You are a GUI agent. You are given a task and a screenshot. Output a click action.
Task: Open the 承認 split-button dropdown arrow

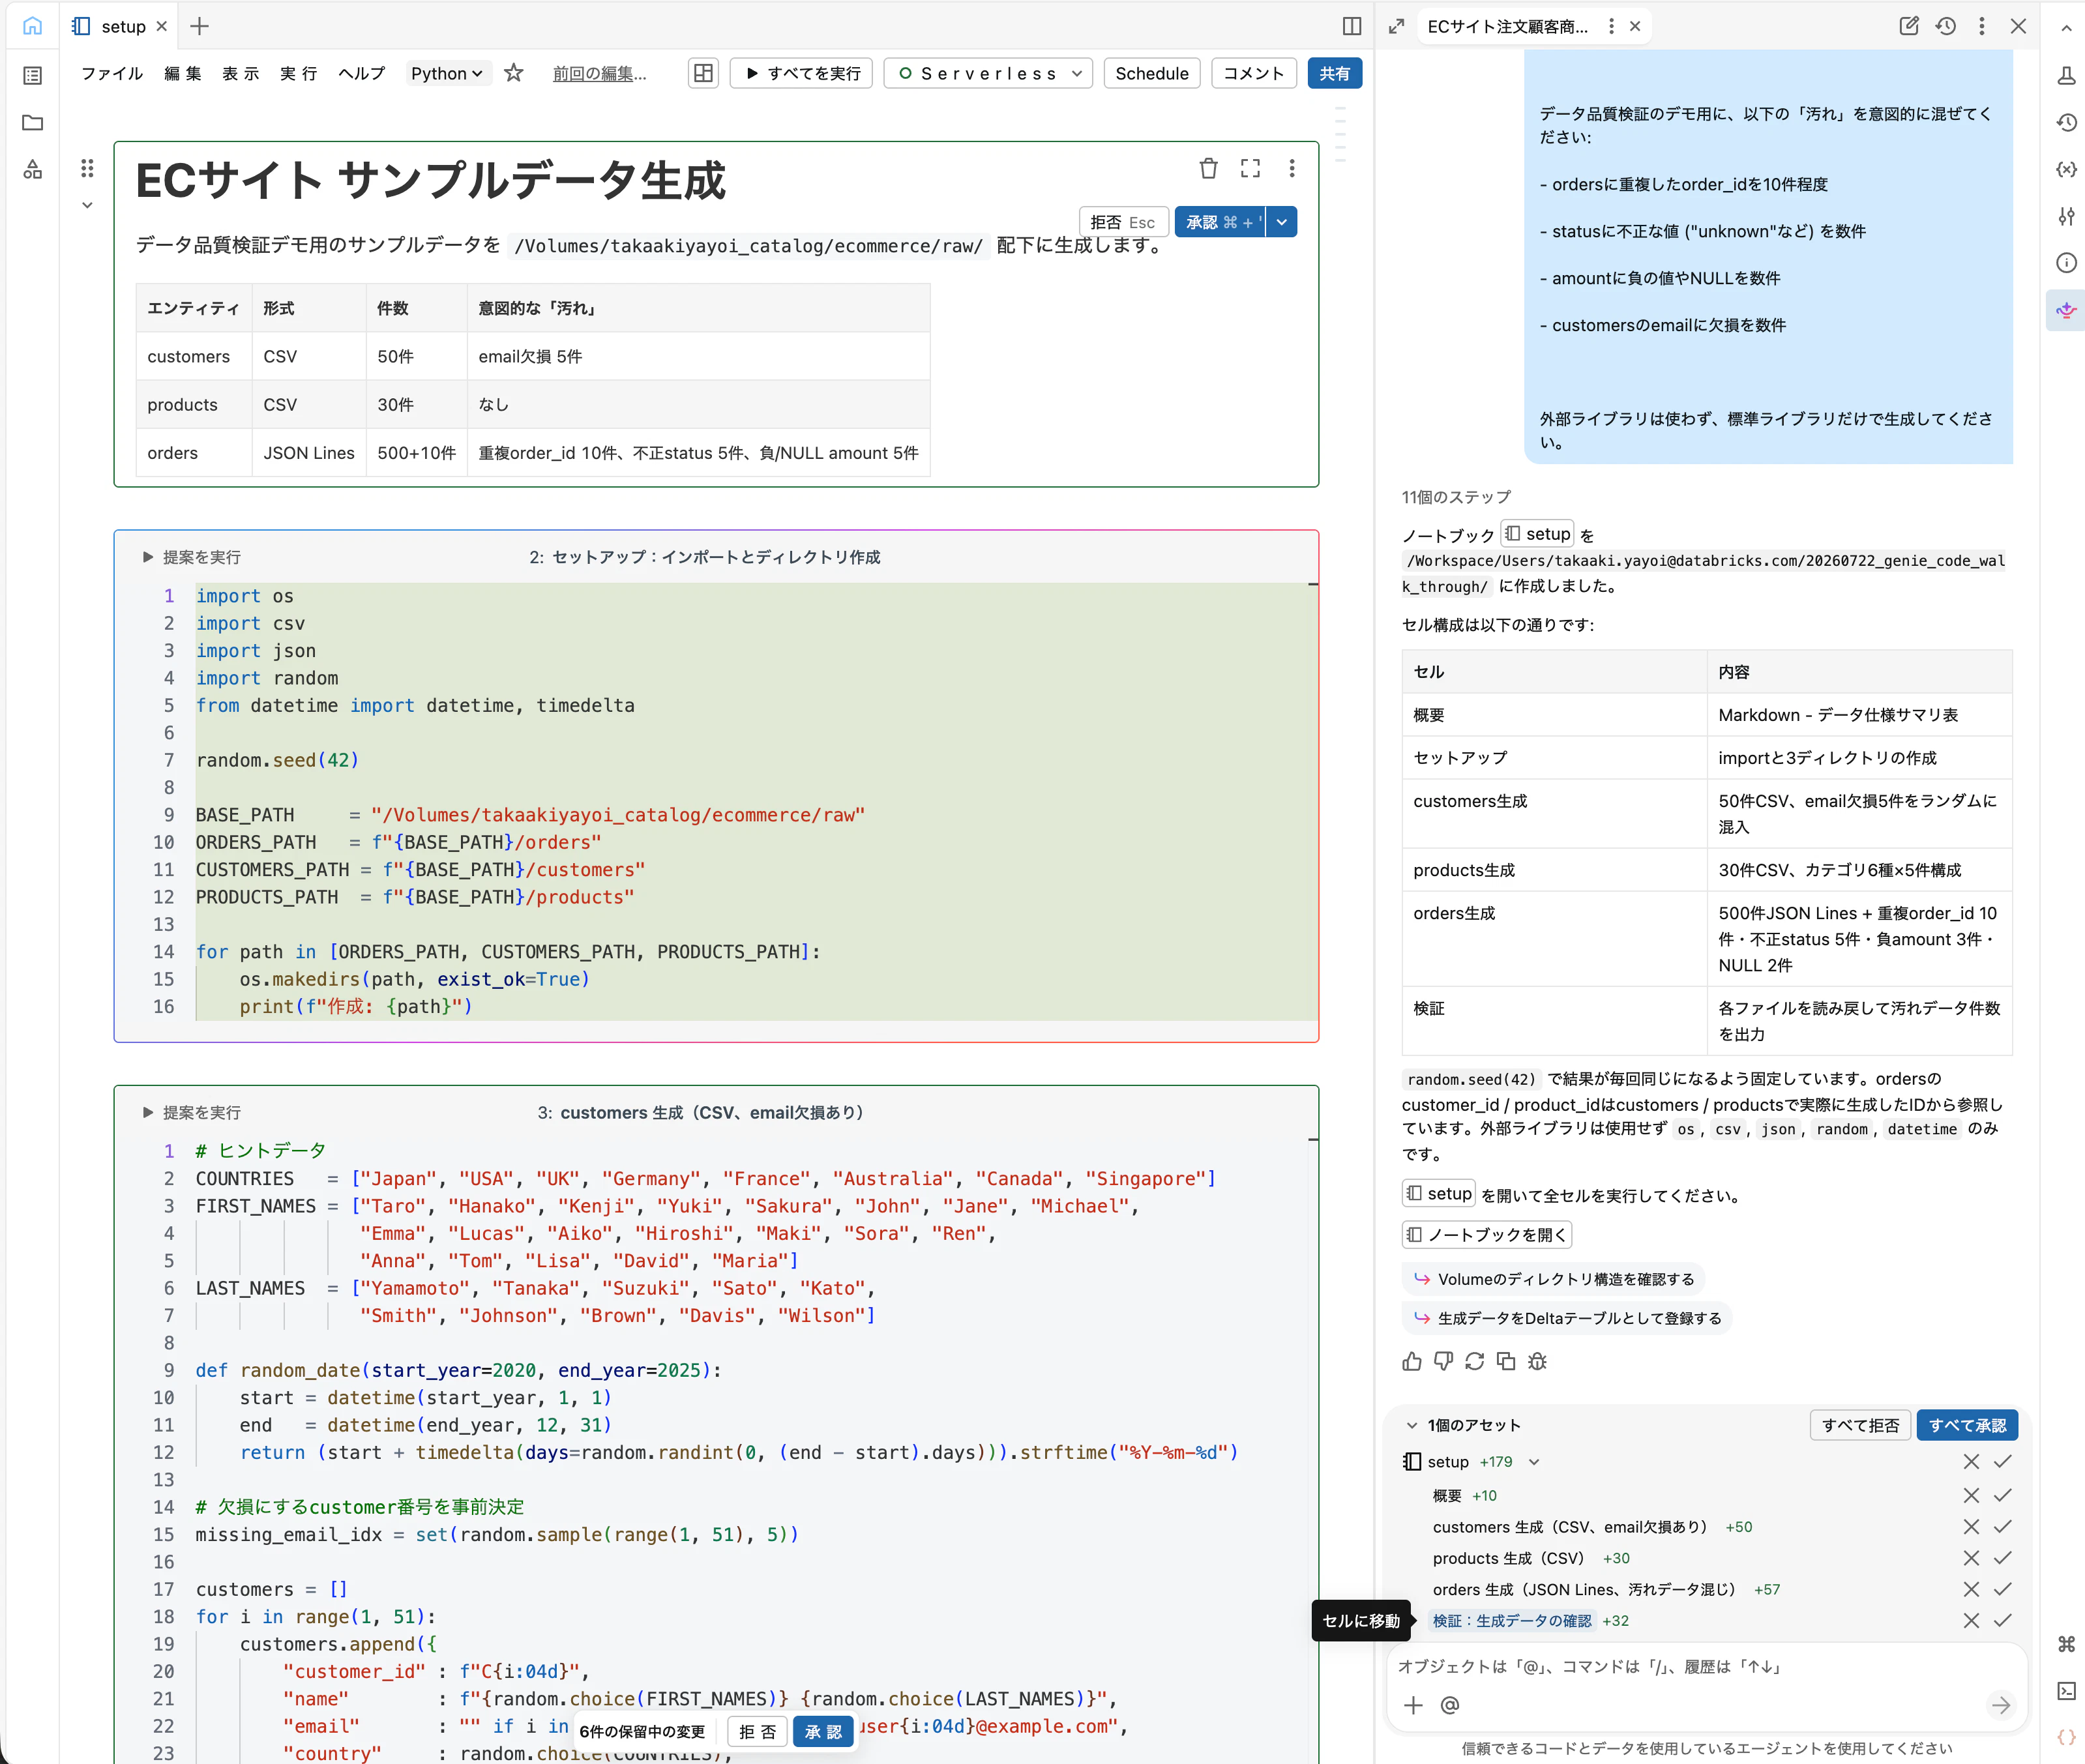(1282, 222)
